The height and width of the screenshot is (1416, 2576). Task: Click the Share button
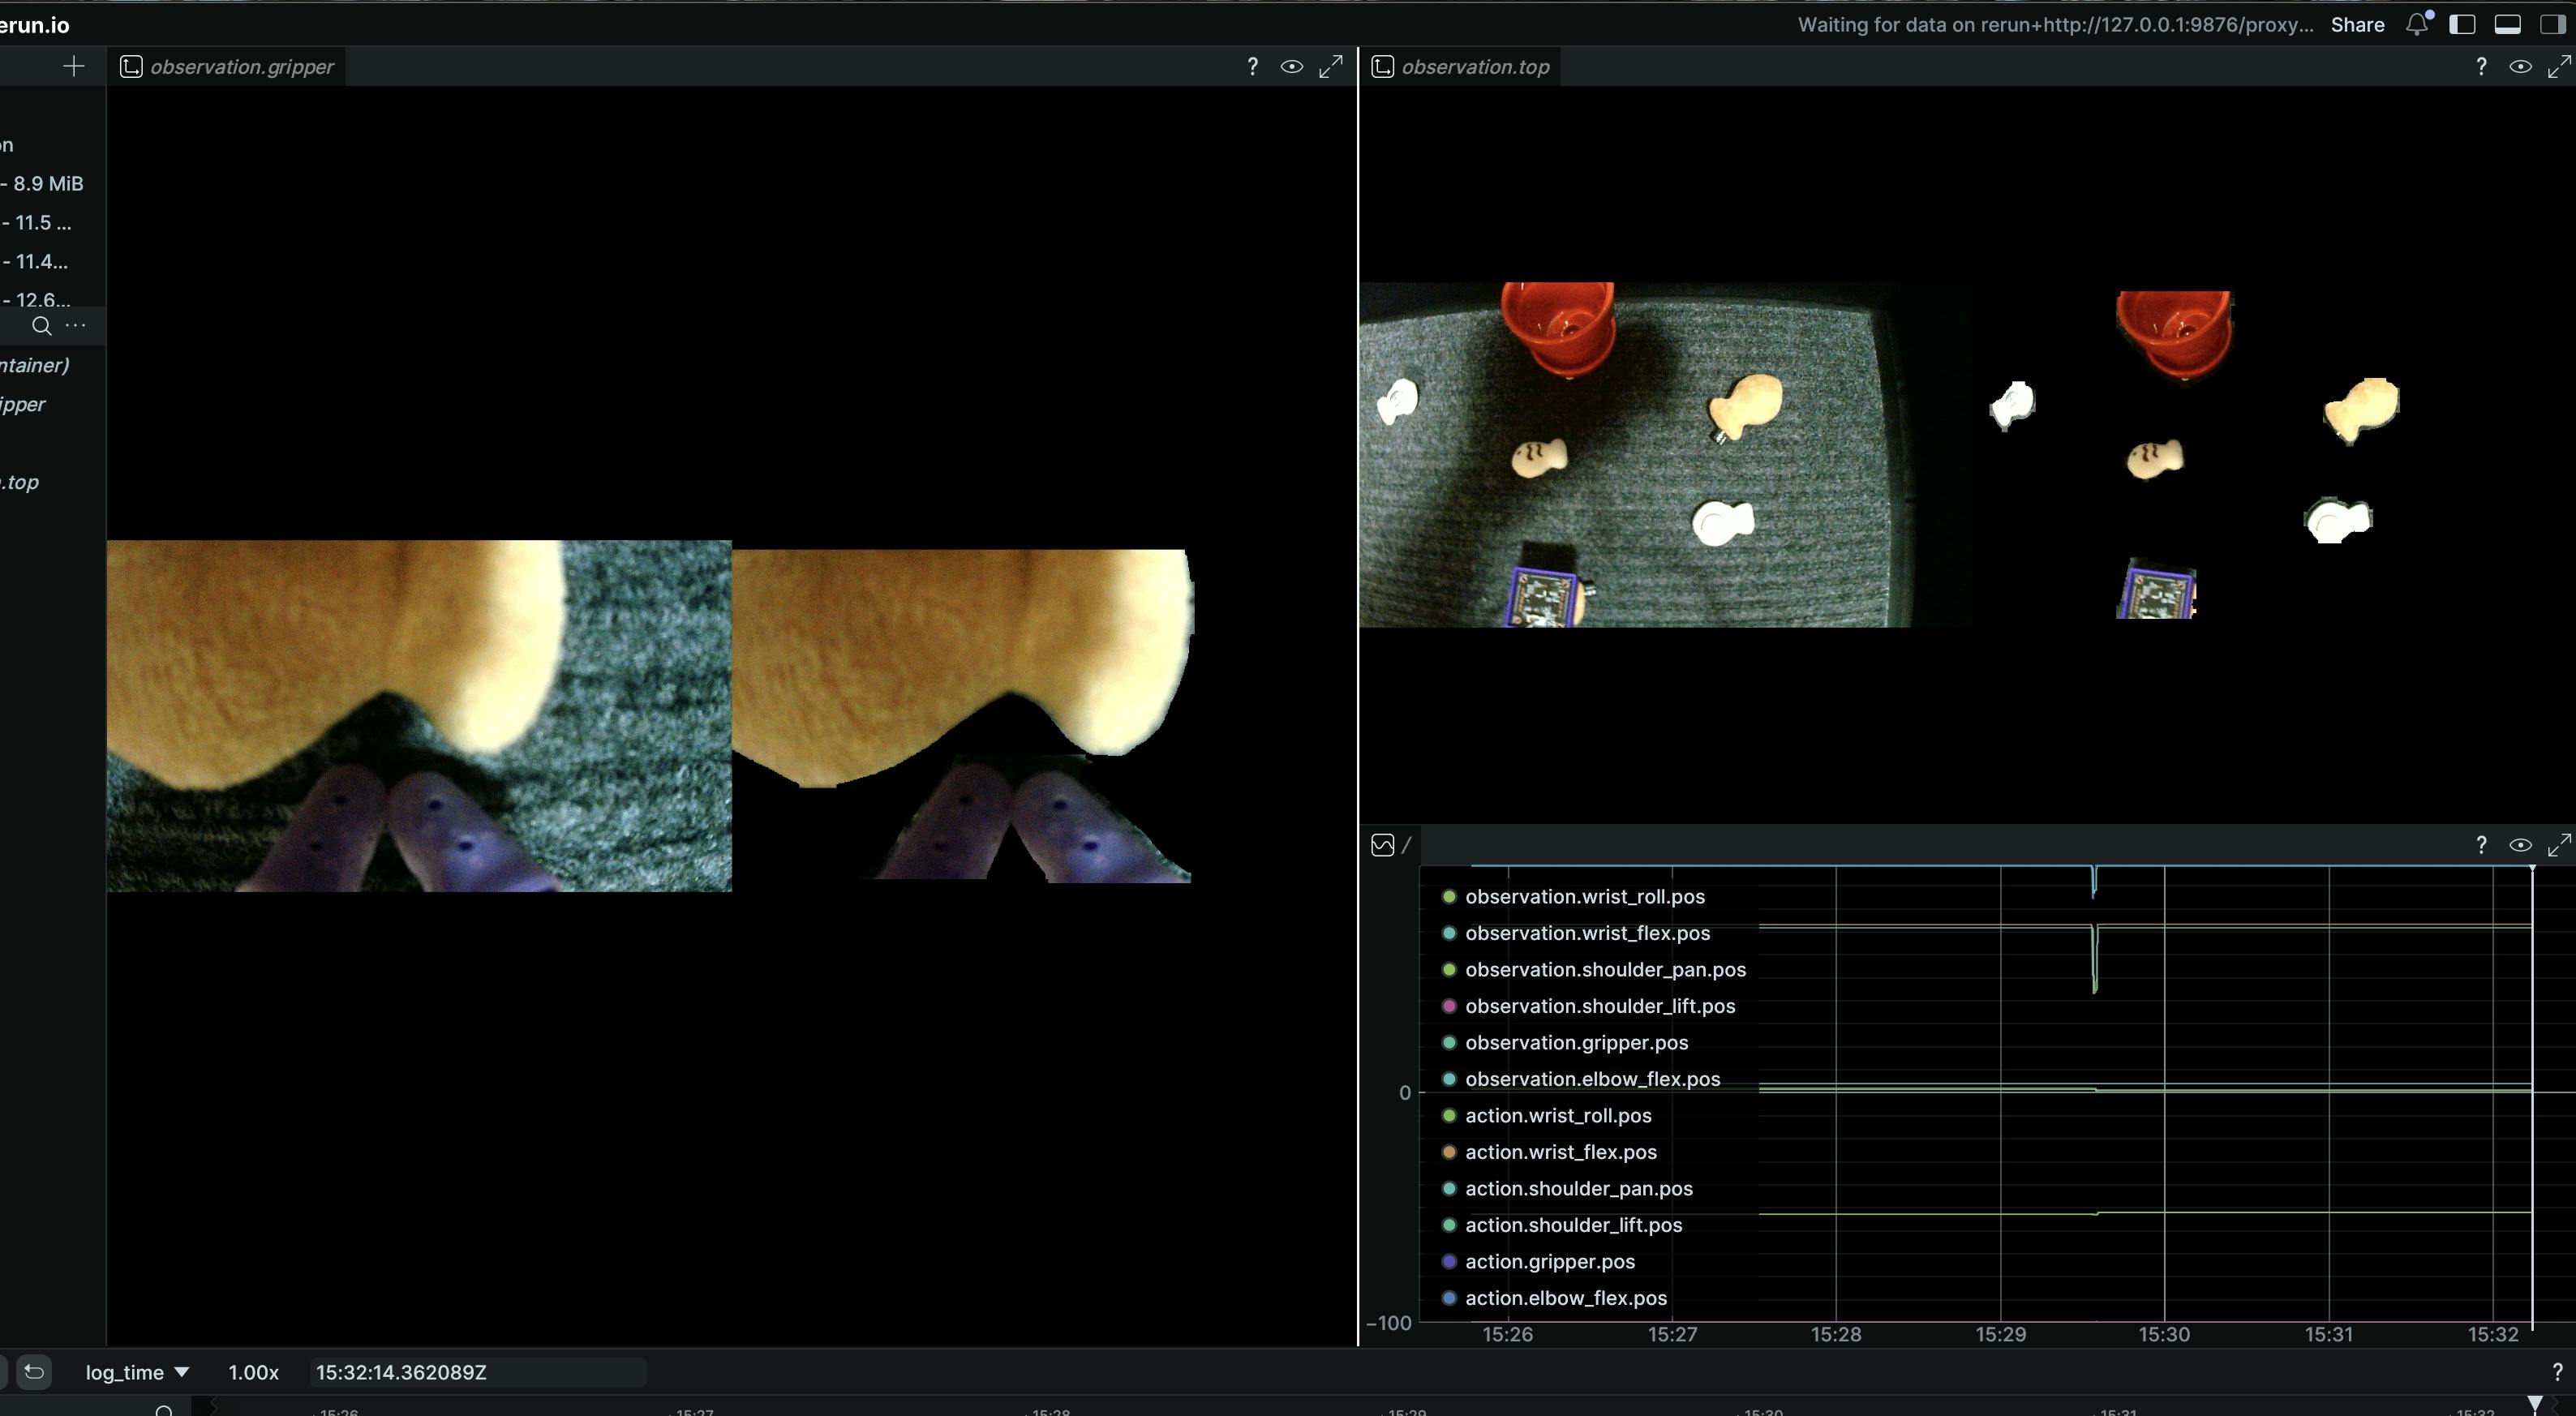tap(2357, 25)
